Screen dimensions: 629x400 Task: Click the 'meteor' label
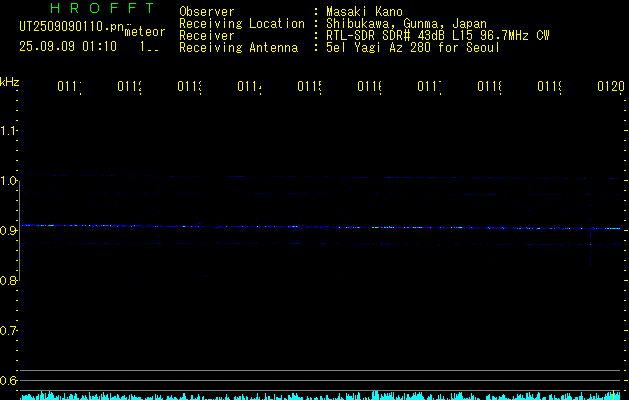pos(145,32)
